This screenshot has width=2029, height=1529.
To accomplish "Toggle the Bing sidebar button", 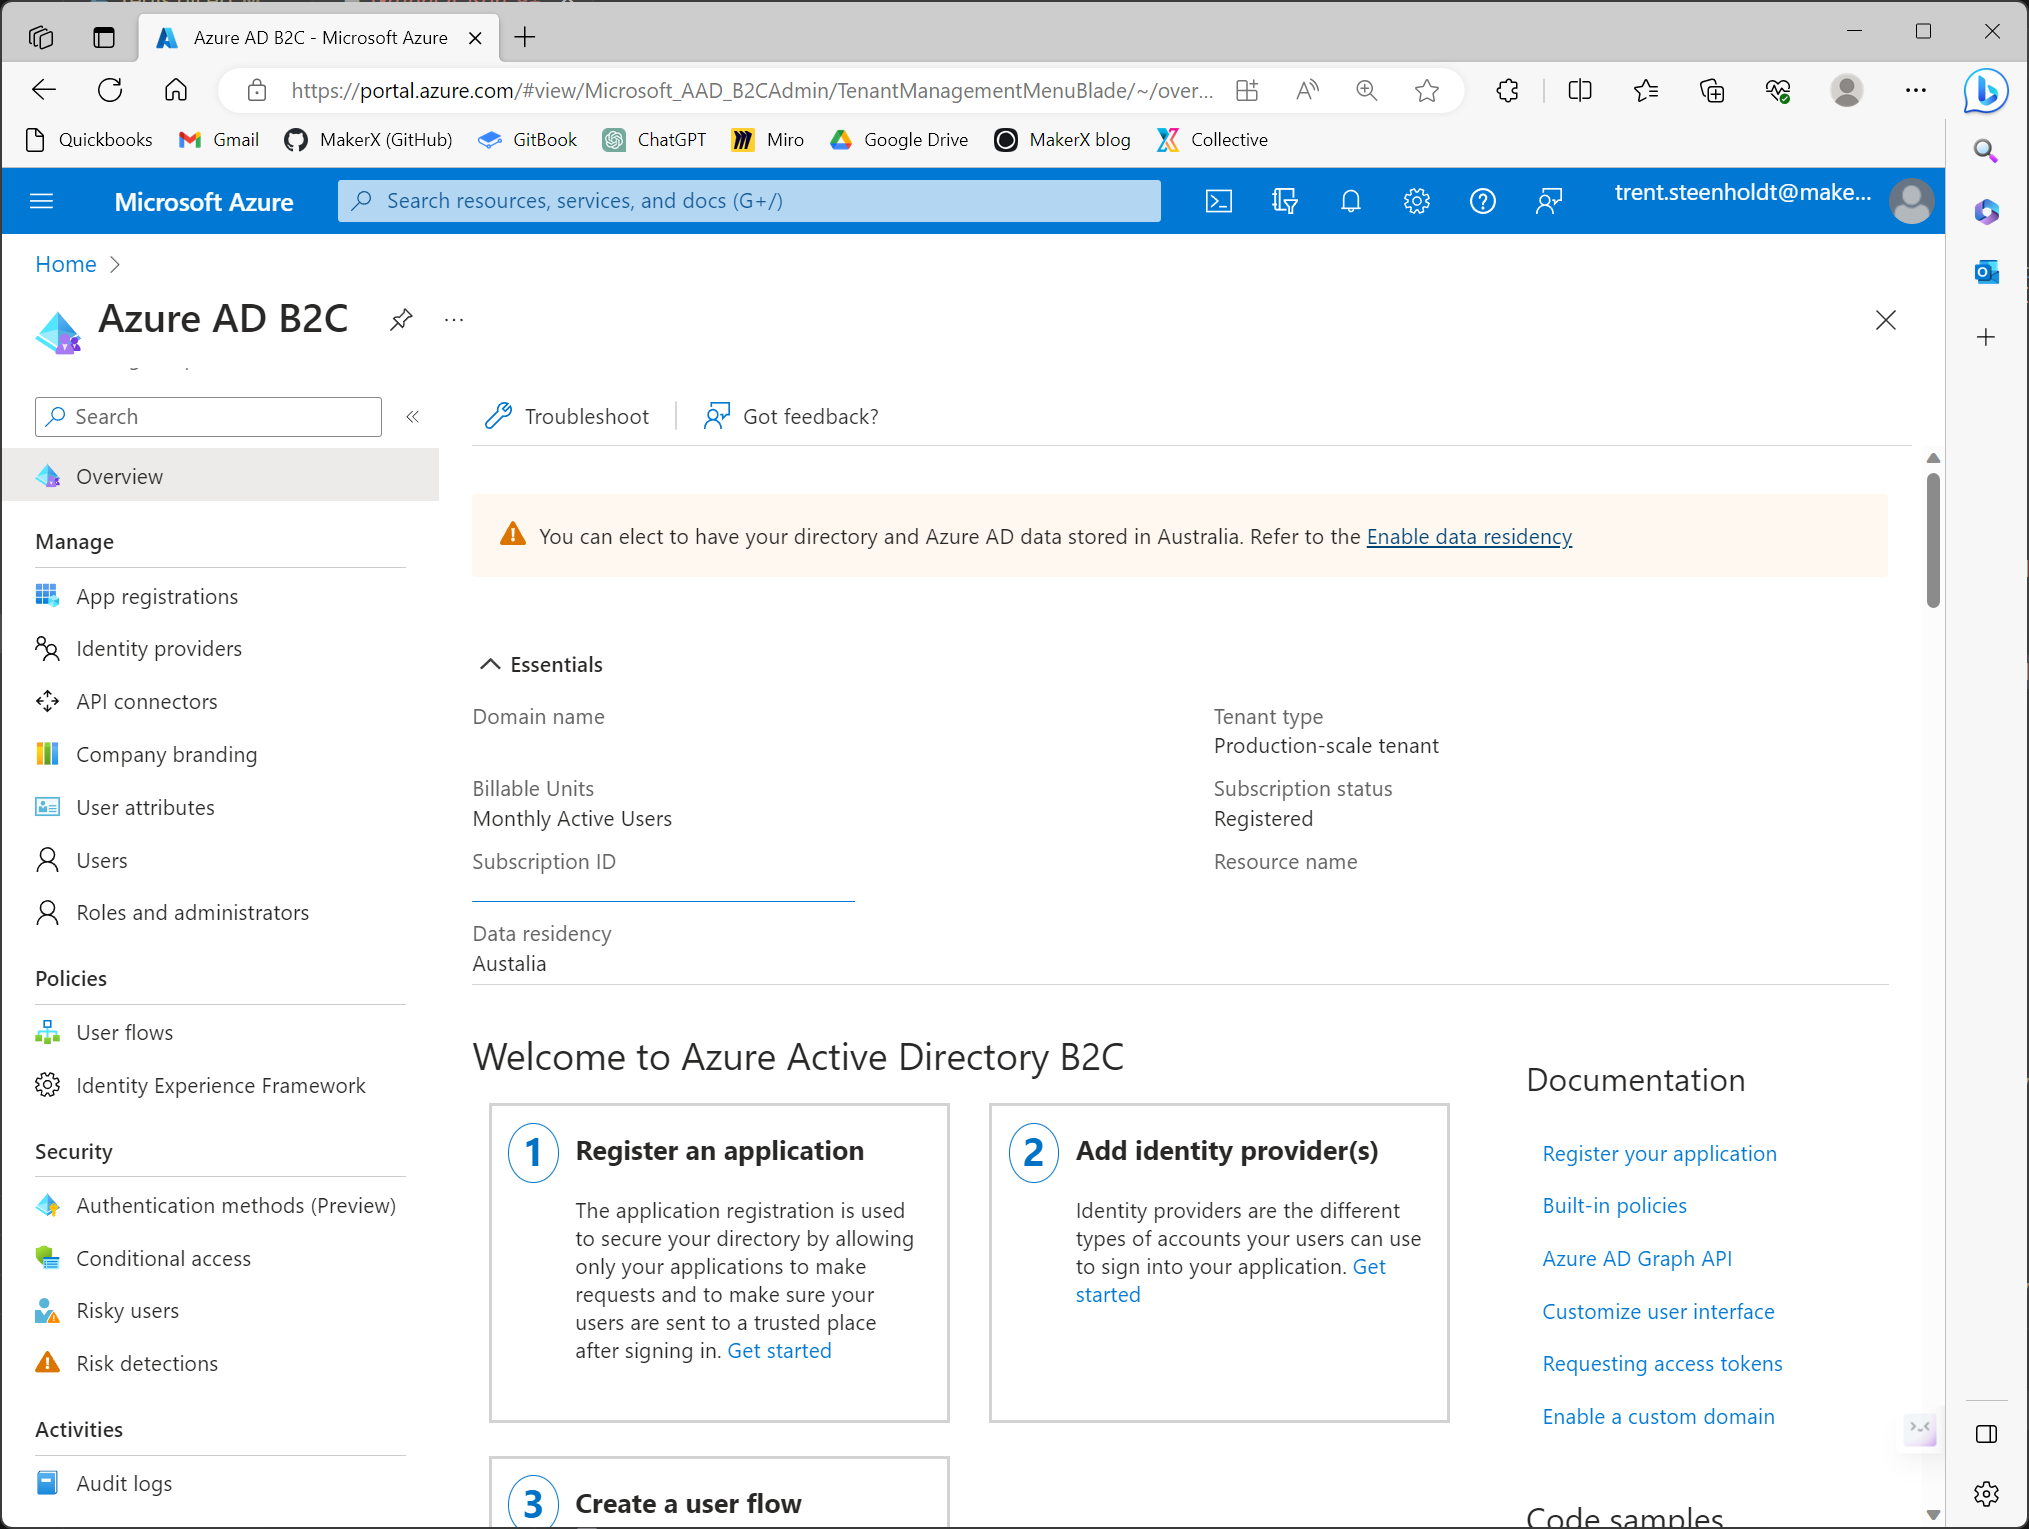I will pos(1987,91).
